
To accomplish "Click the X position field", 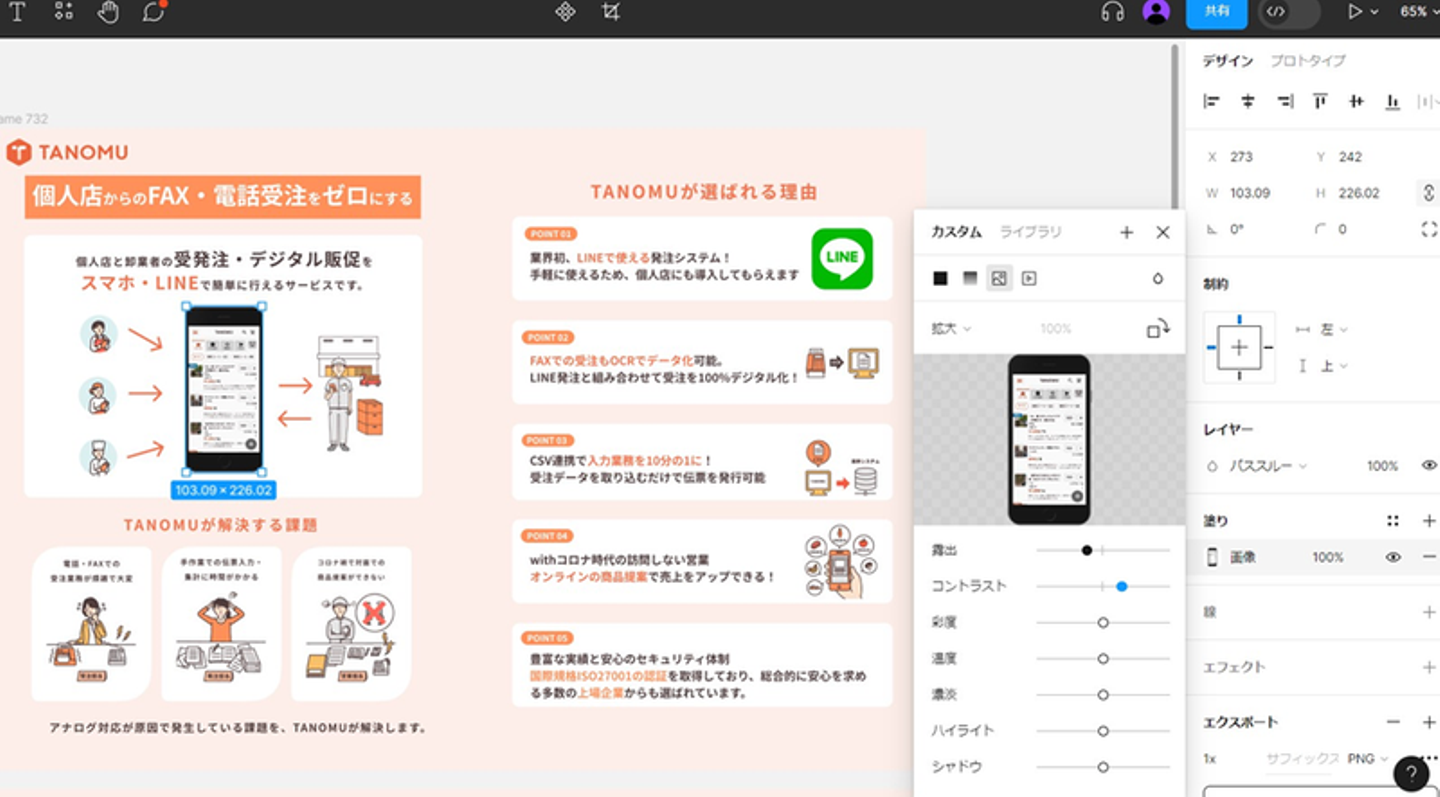I will point(1250,157).
